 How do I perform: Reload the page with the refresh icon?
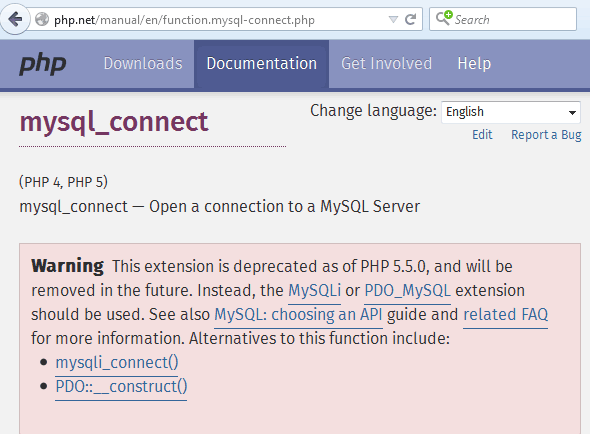point(411,19)
